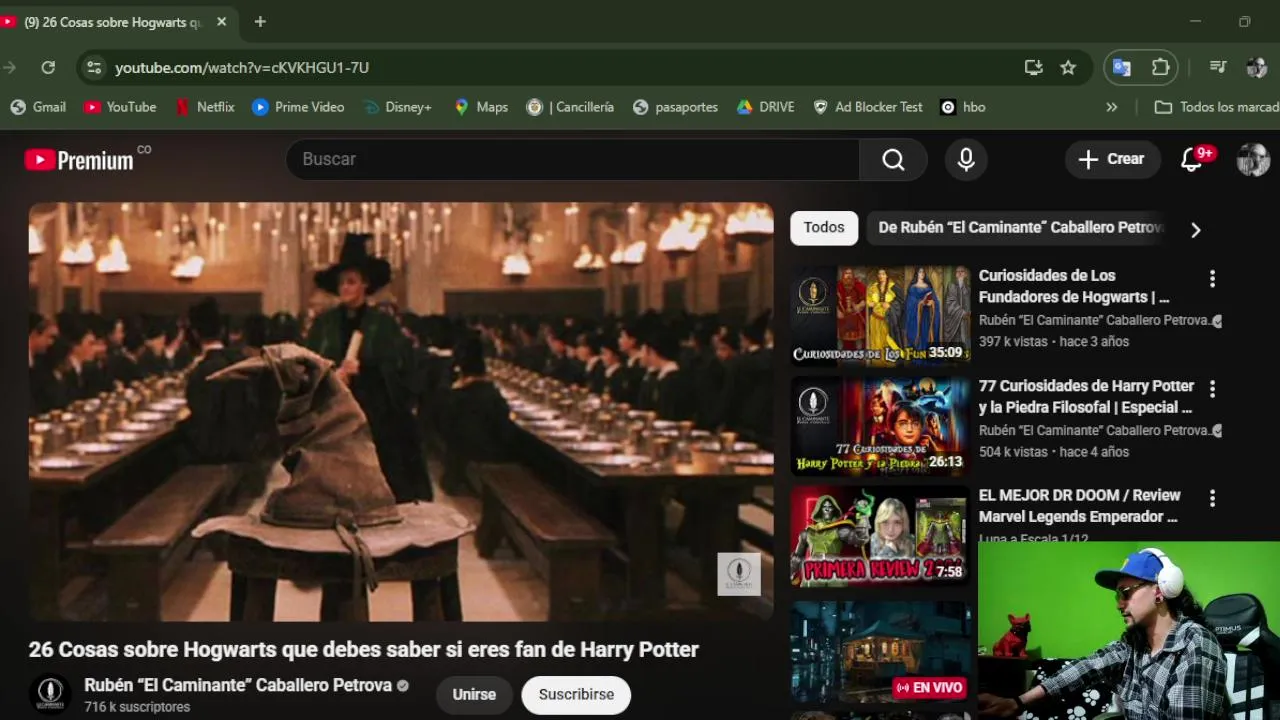Open Rubén El Caminante Caballero Petrova channel name
The height and width of the screenshot is (720, 1280).
[238, 685]
